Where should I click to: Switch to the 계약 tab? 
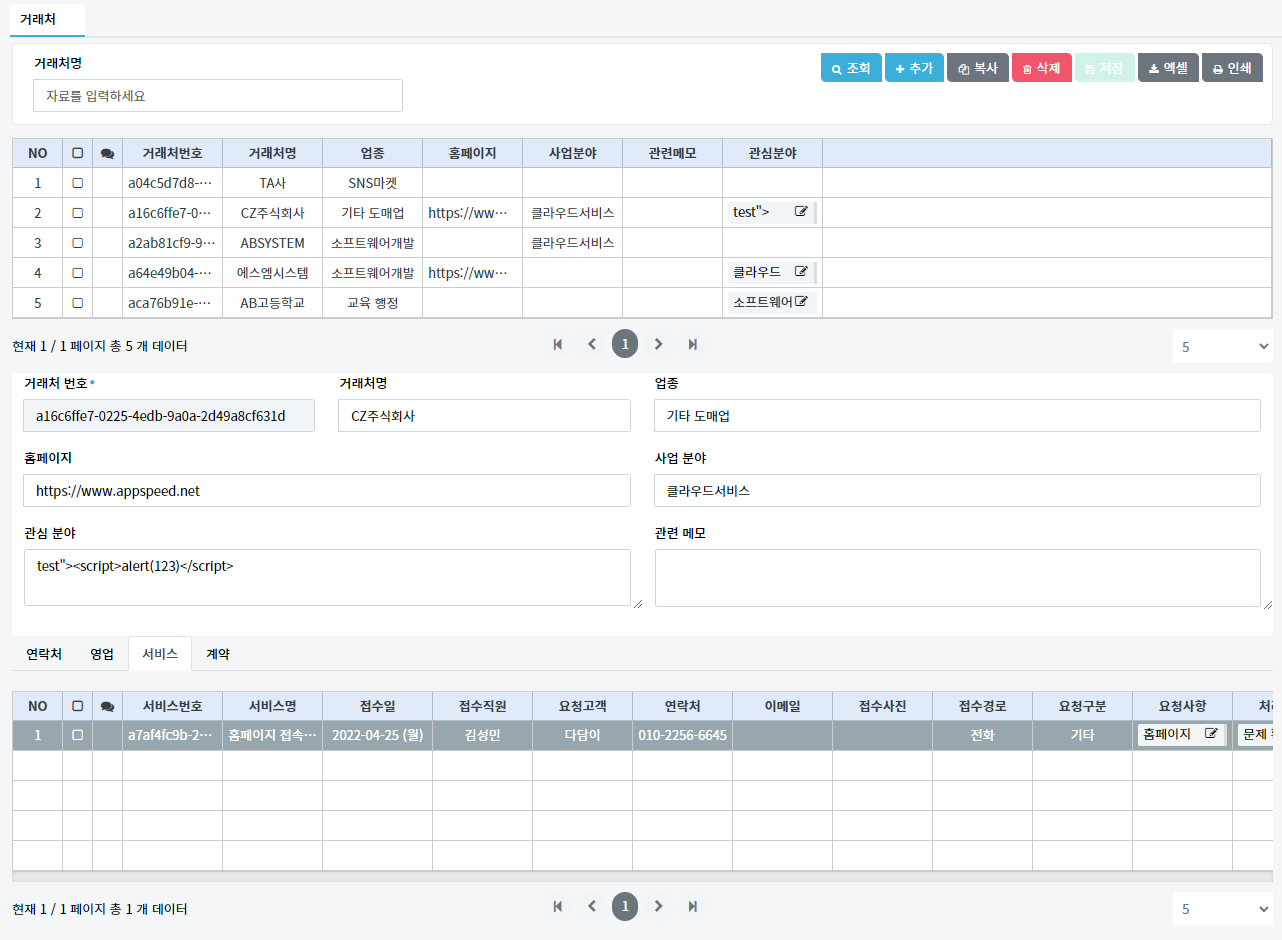(x=218, y=654)
